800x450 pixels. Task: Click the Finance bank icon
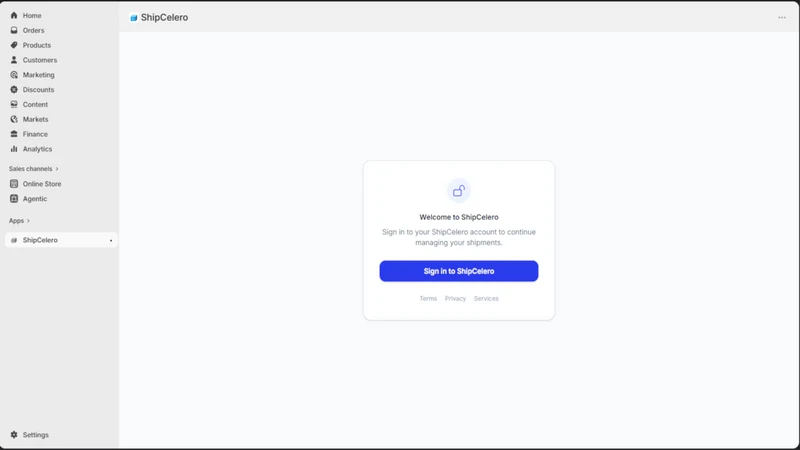point(14,134)
